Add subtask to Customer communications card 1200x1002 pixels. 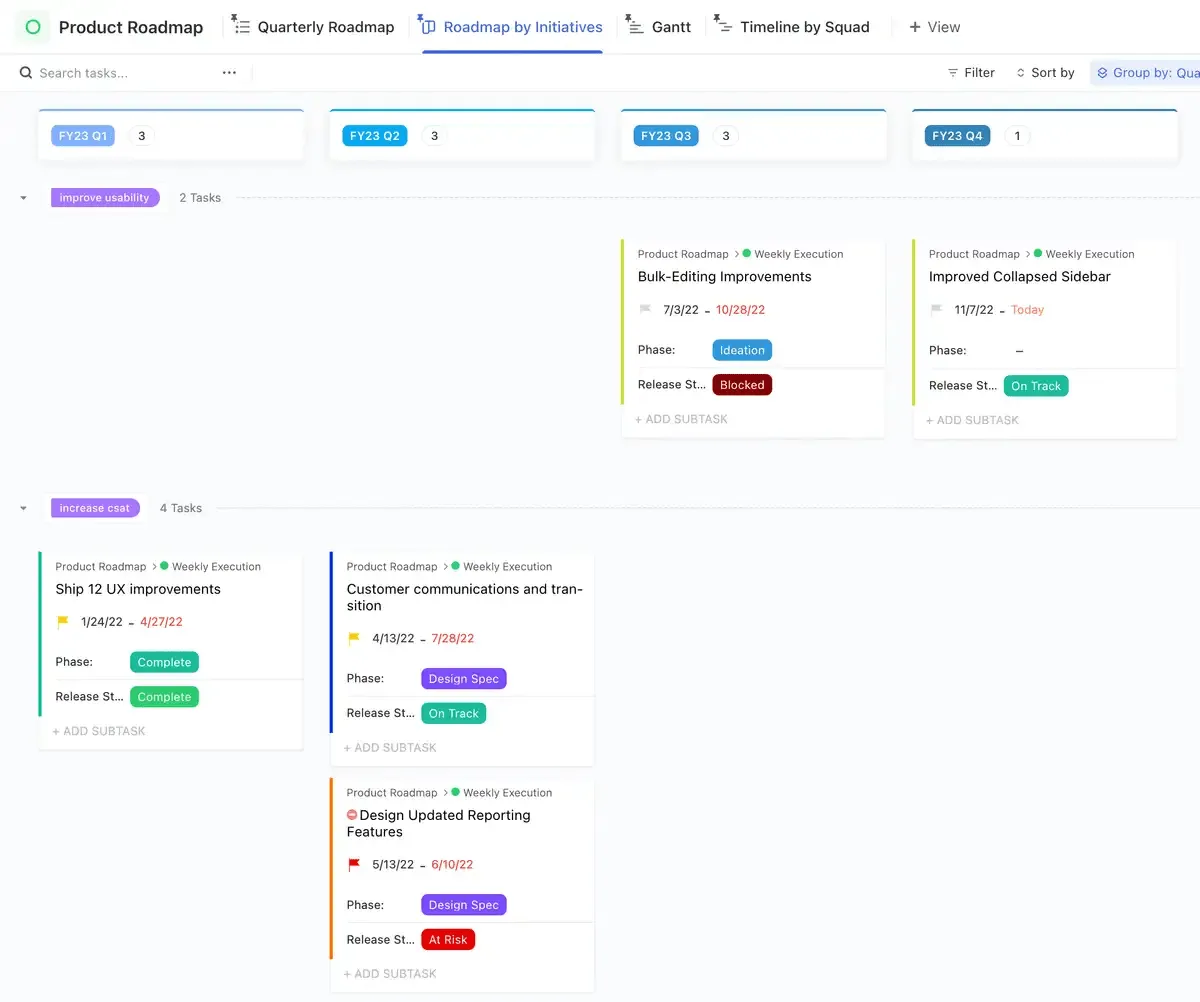(x=390, y=748)
